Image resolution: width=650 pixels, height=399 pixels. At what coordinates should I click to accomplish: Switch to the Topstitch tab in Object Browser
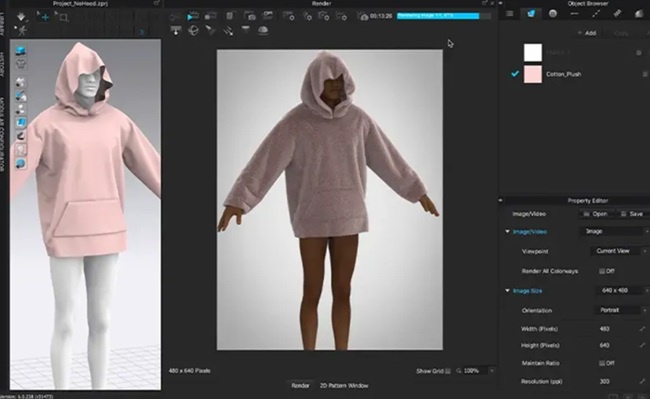pyautogui.click(x=596, y=14)
